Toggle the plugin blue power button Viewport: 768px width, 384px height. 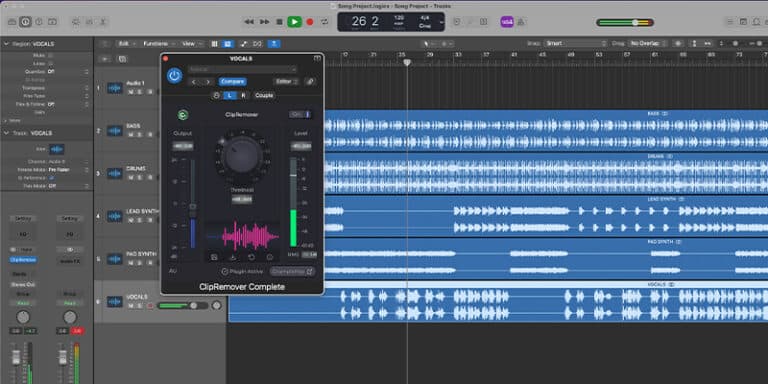point(174,75)
